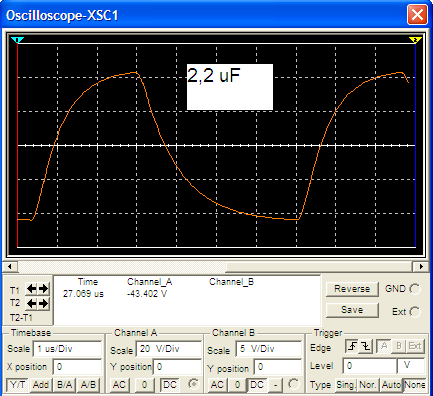The height and width of the screenshot is (396, 433).
Task: Click the Reverse button
Action: pos(352,289)
